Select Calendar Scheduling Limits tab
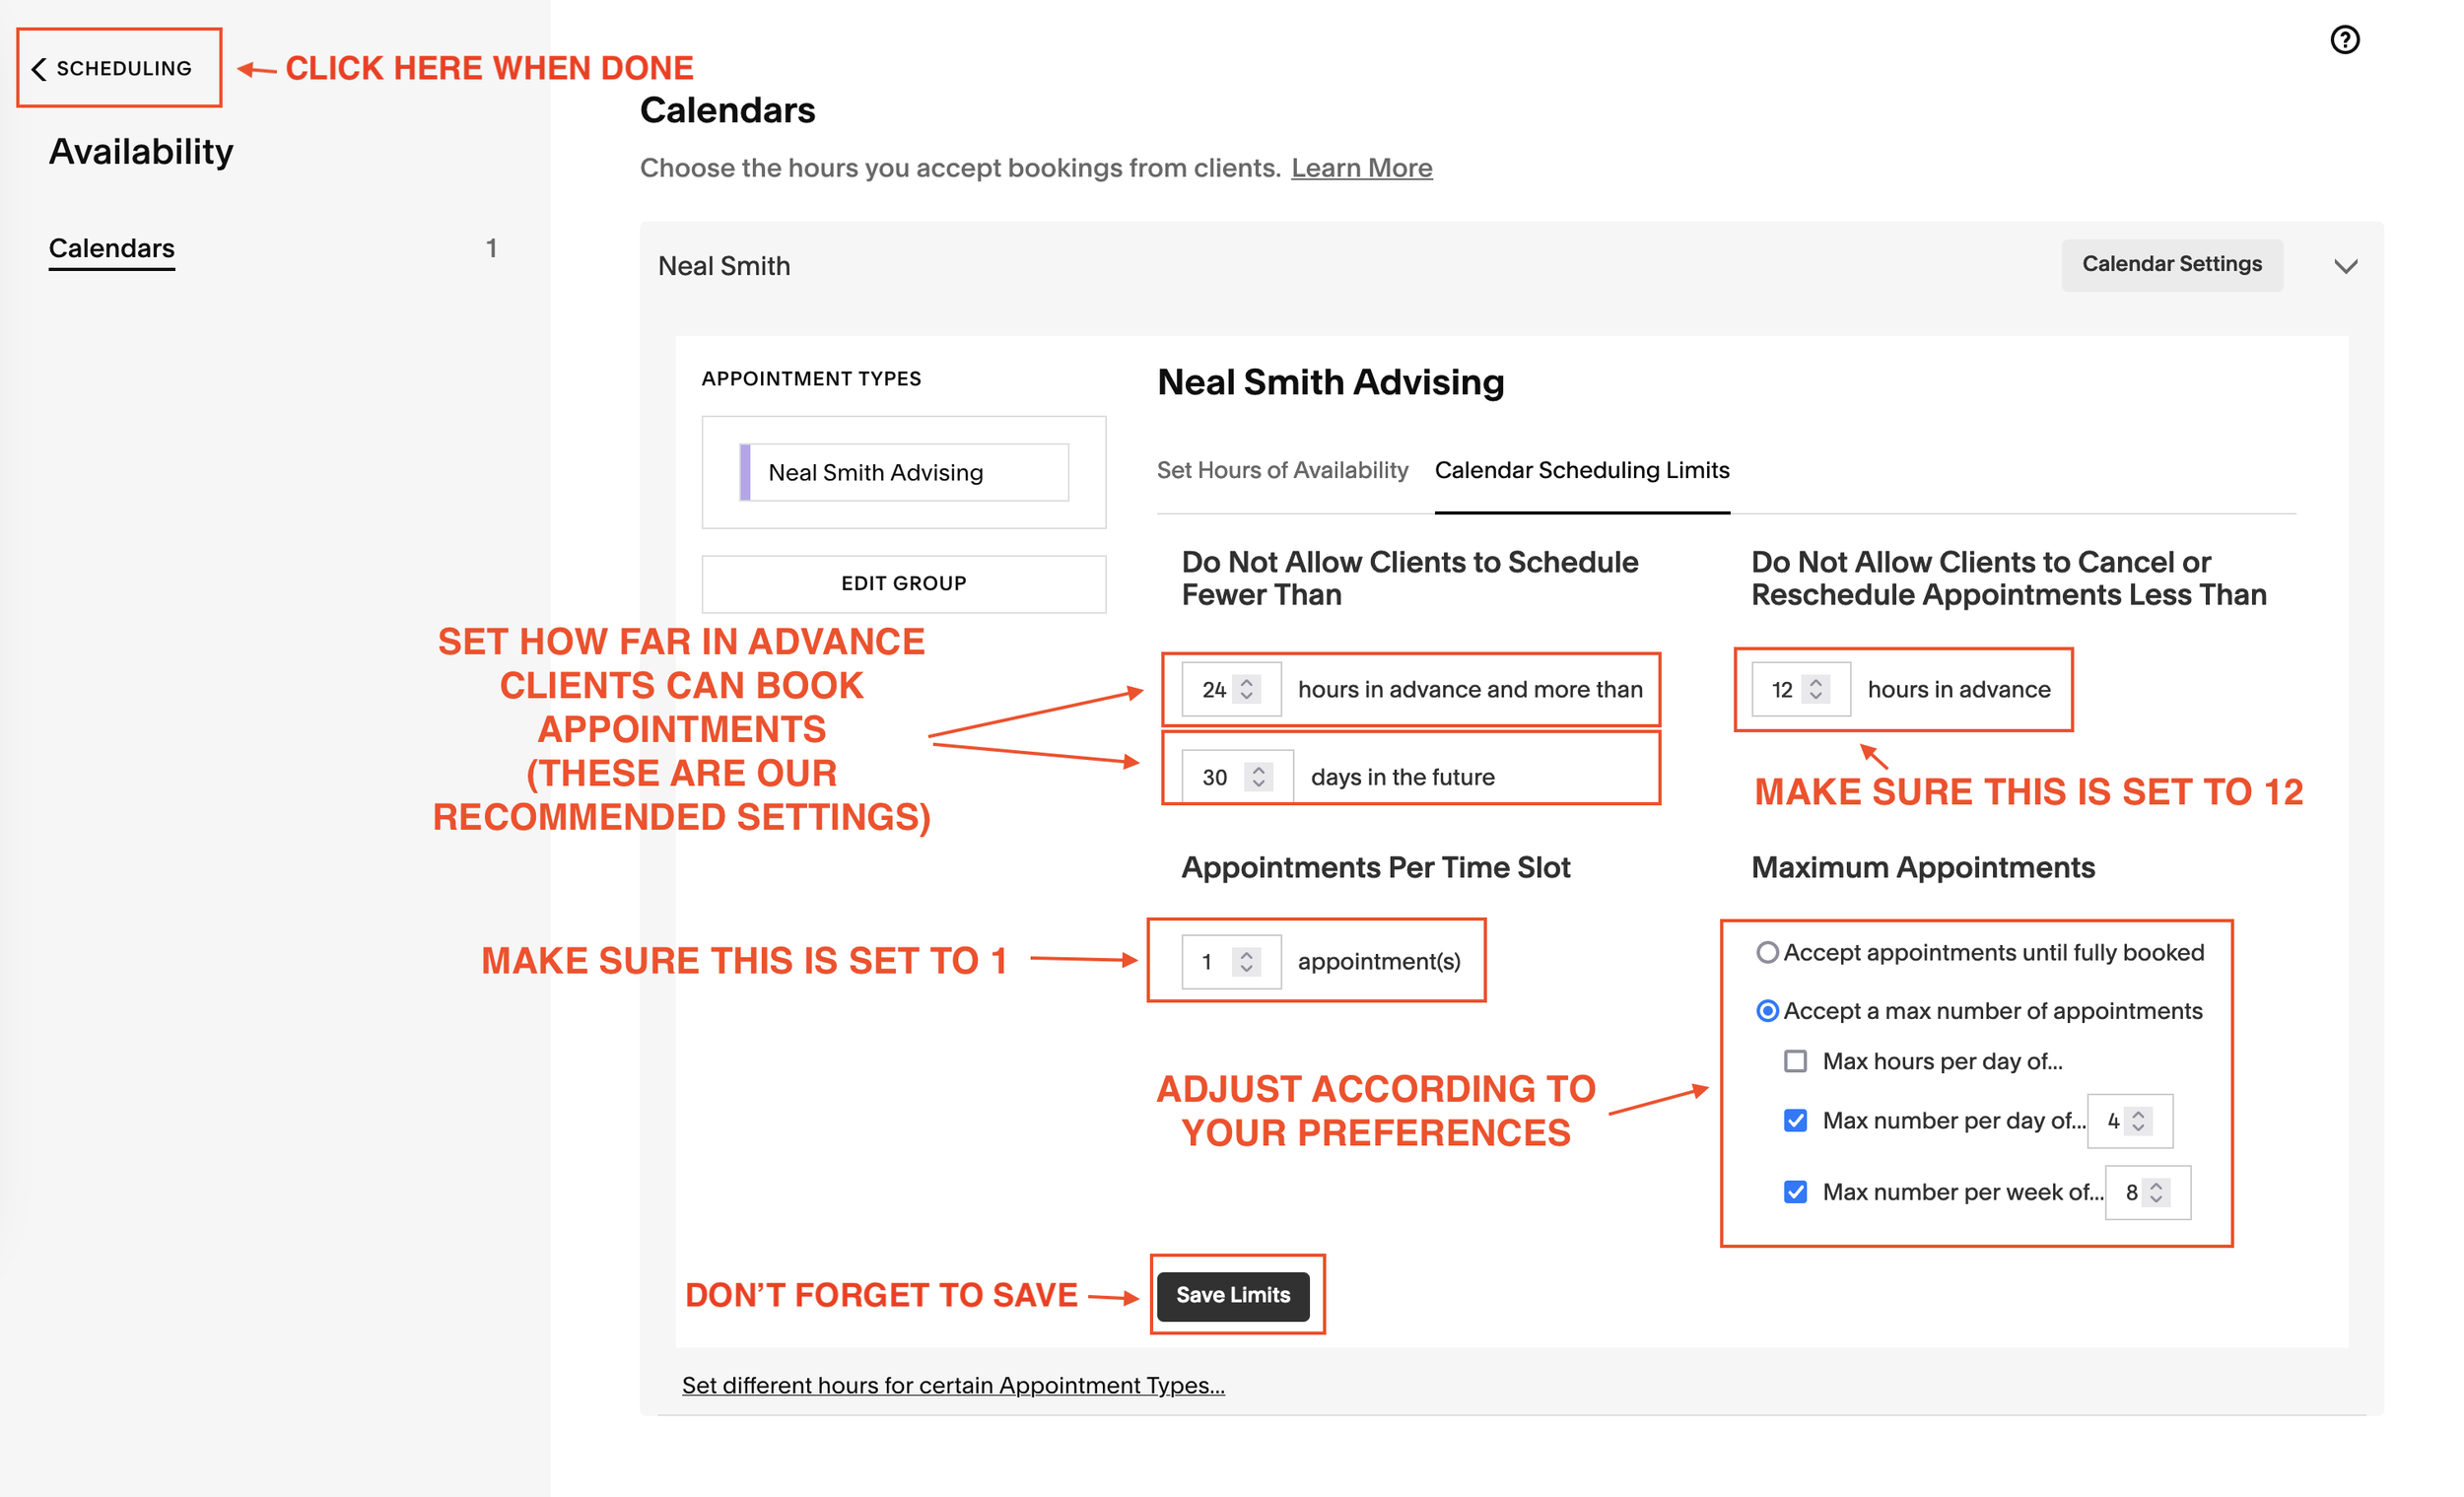 pyautogui.click(x=1581, y=470)
